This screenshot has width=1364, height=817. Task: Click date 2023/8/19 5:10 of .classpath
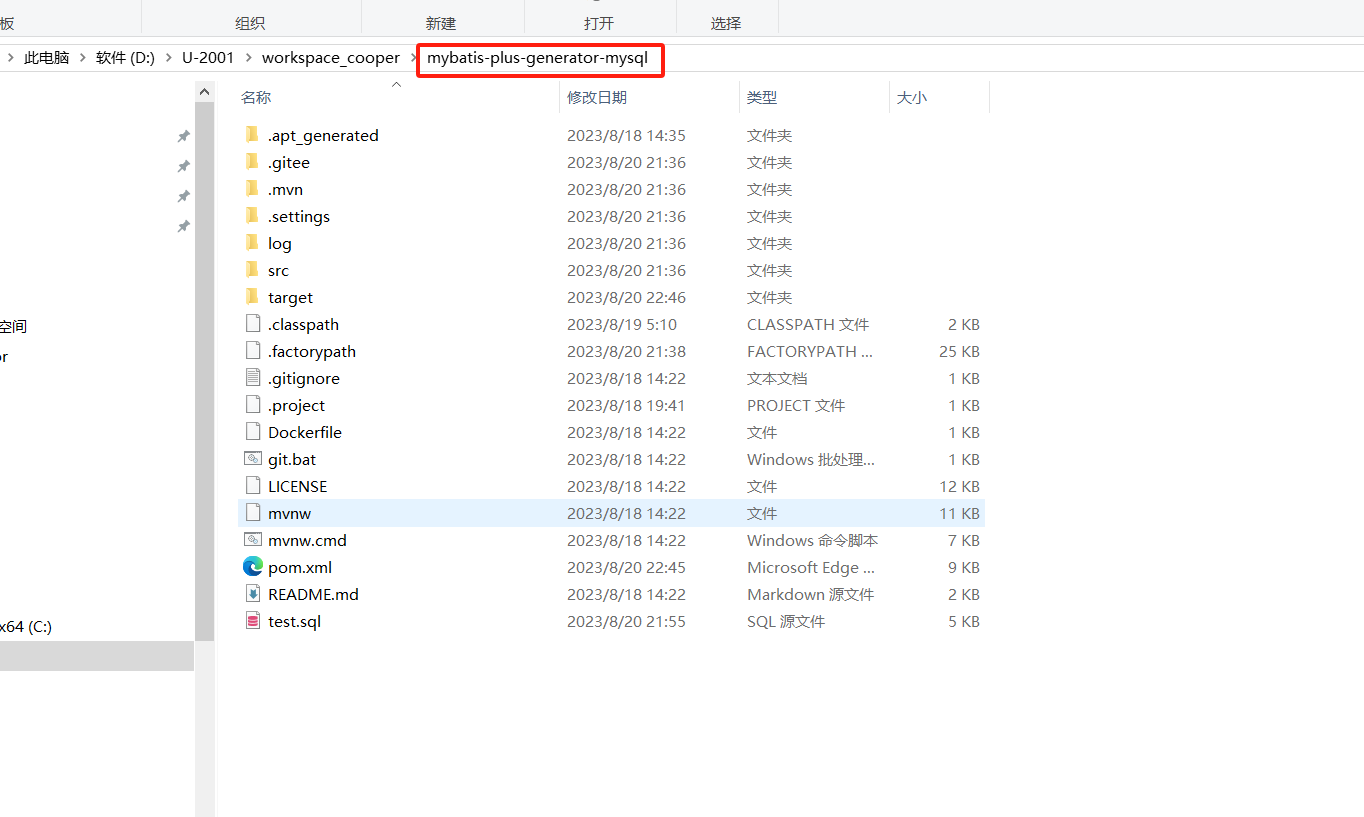622,324
